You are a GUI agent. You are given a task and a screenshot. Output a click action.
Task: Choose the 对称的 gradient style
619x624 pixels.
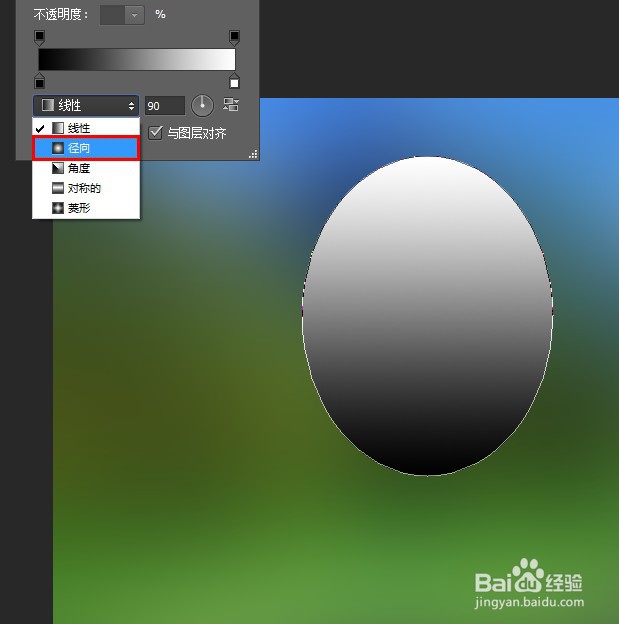86,188
